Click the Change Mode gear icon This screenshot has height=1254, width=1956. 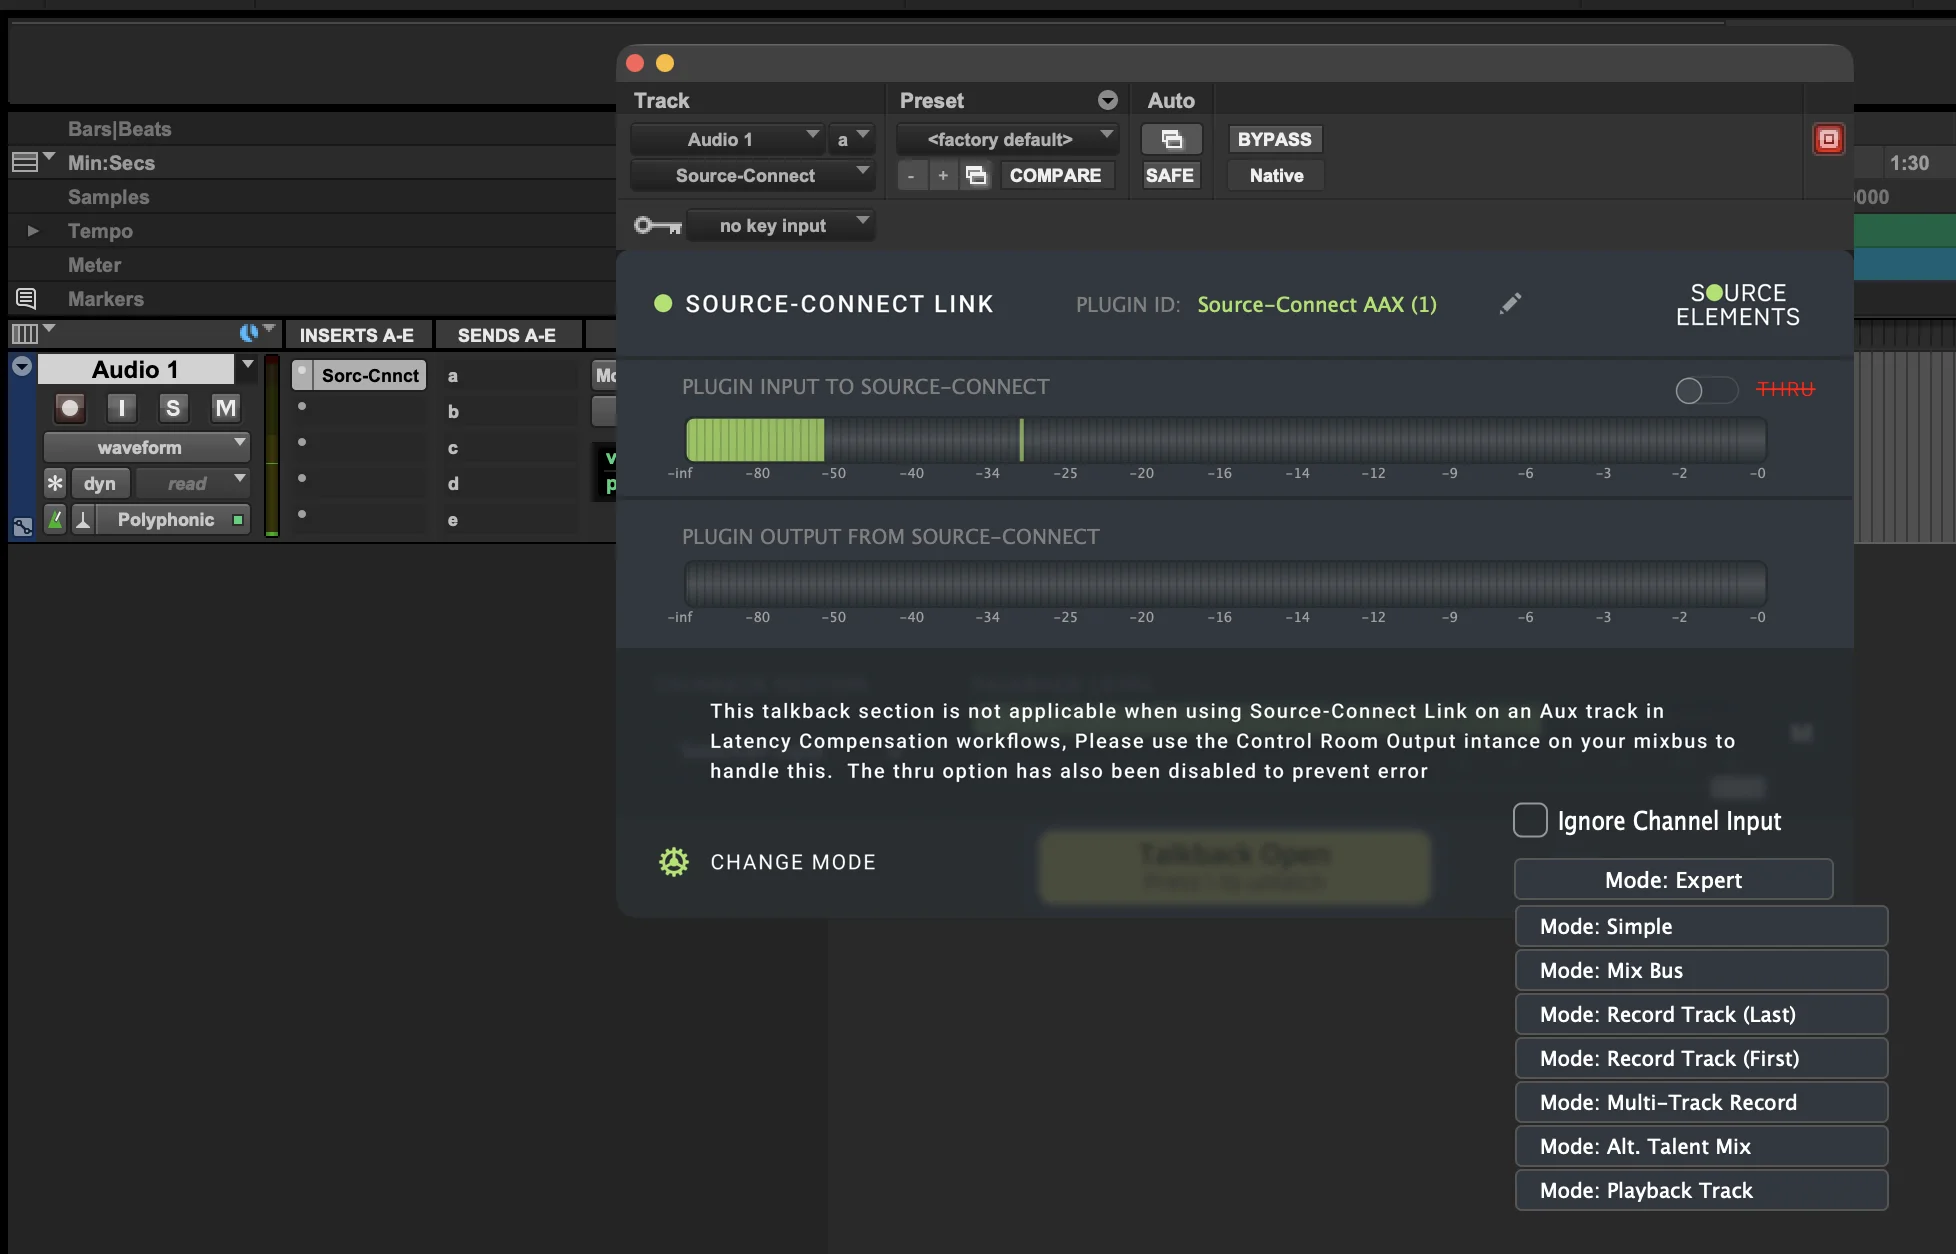[674, 862]
